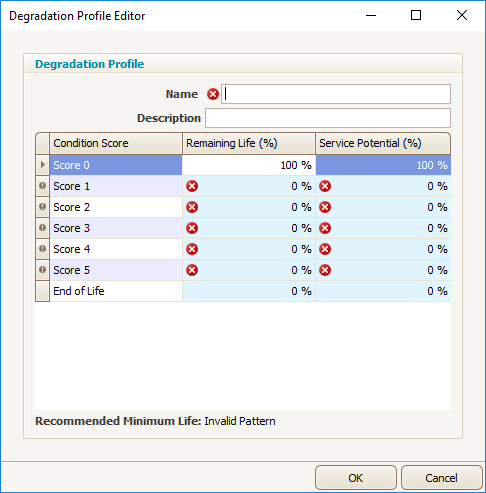Click Score 1 Remaining Life error icon
This screenshot has width=486, height=493.
(192, 186)
